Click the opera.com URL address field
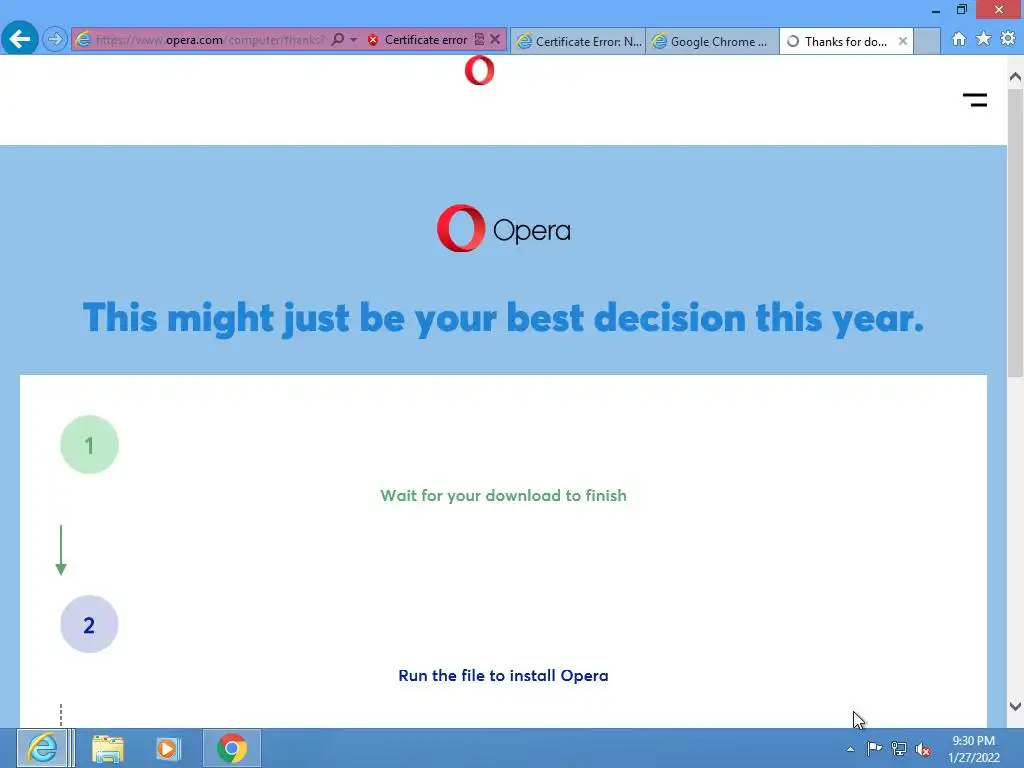This screenshot has height=768, width=1024. coord(209,40)
